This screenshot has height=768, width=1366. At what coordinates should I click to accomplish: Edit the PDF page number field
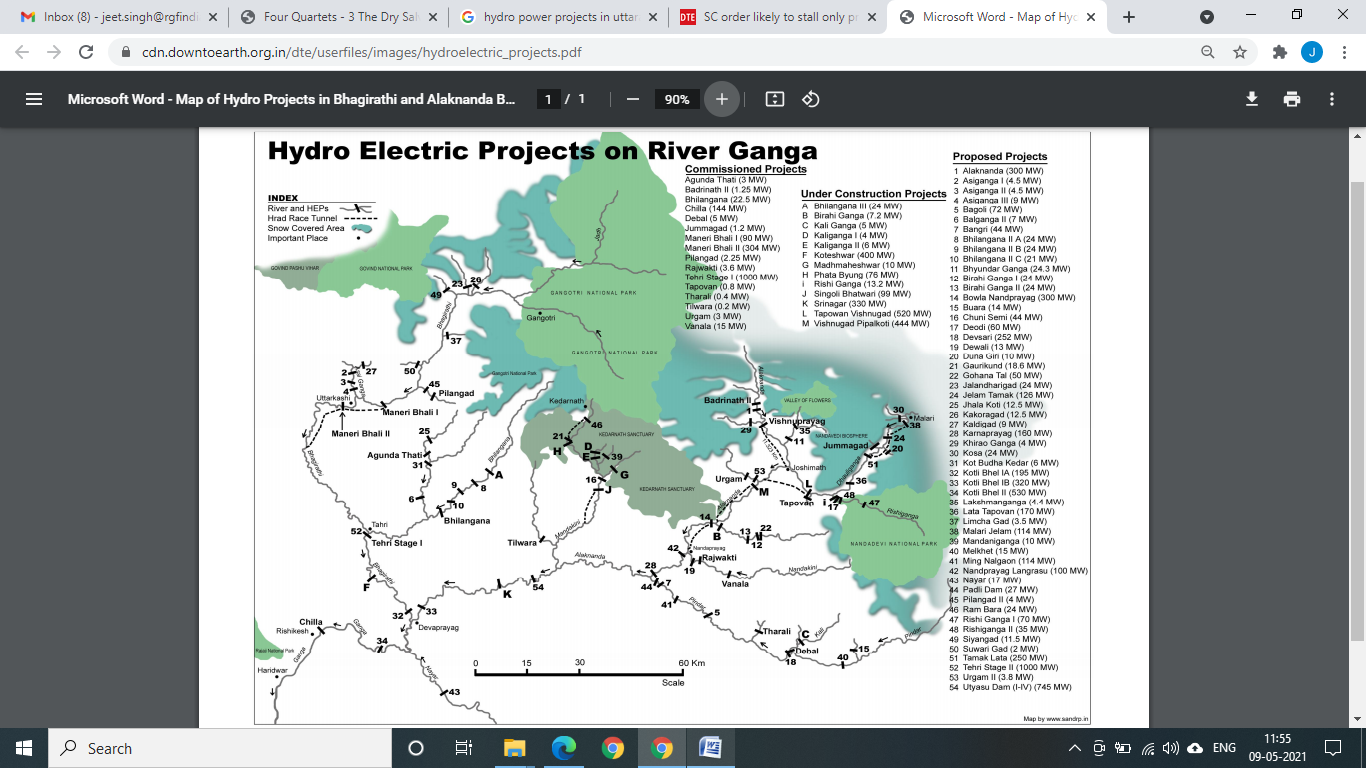(548, 99)
